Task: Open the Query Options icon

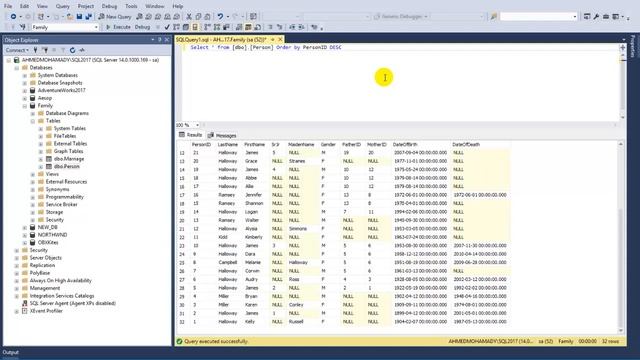Action: tap(186, 27)
